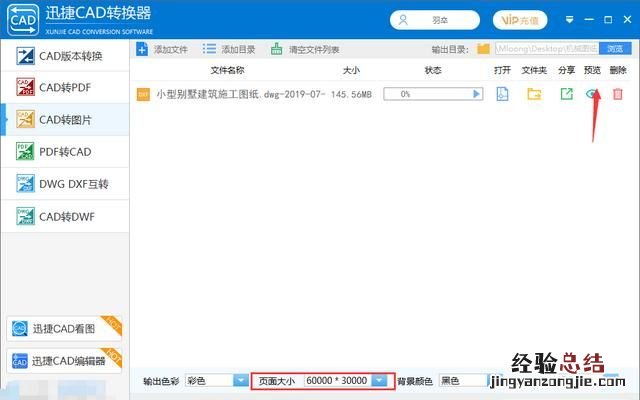
Task: Select the CAD转PDF sidebar tab
Action: (65, 88)
